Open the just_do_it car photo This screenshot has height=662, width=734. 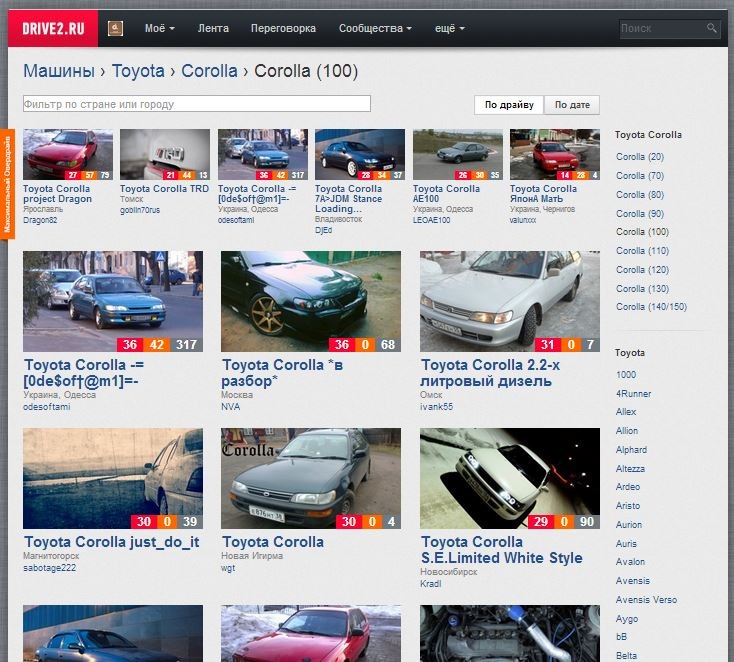[x=113, y=478]
